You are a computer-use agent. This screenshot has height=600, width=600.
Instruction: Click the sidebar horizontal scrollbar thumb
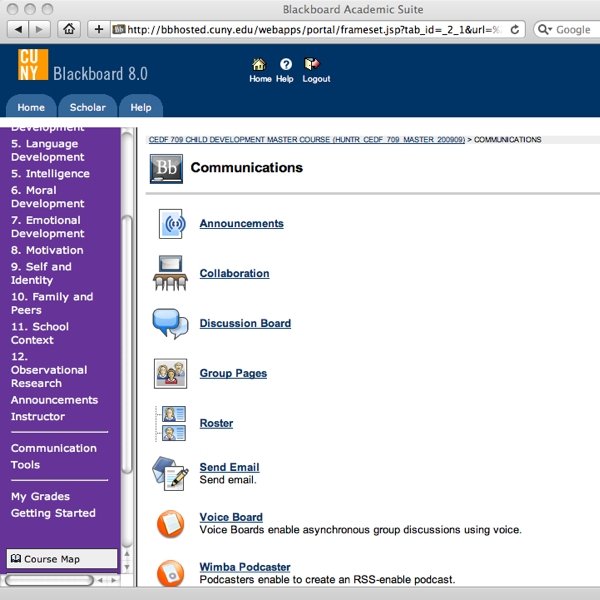49,580
